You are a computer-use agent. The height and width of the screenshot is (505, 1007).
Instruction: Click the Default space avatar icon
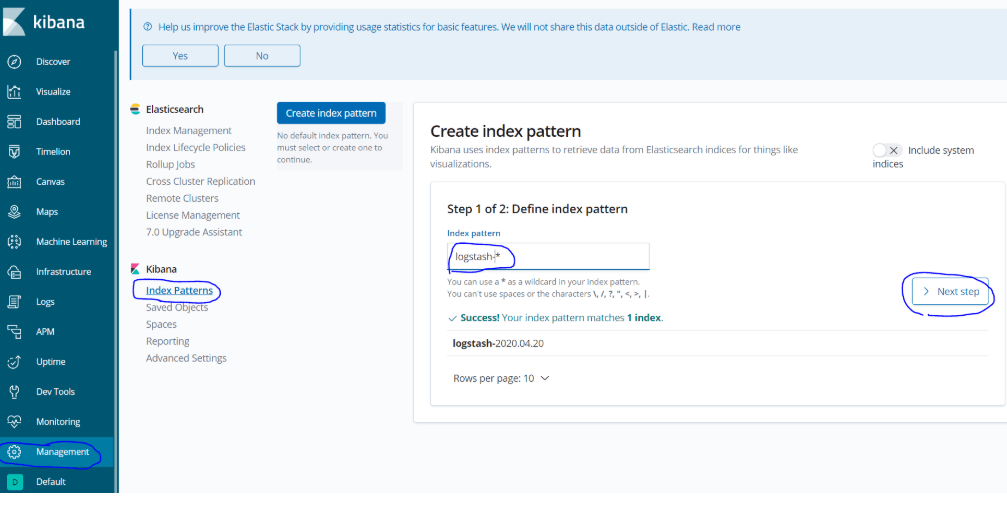[14, 482]
